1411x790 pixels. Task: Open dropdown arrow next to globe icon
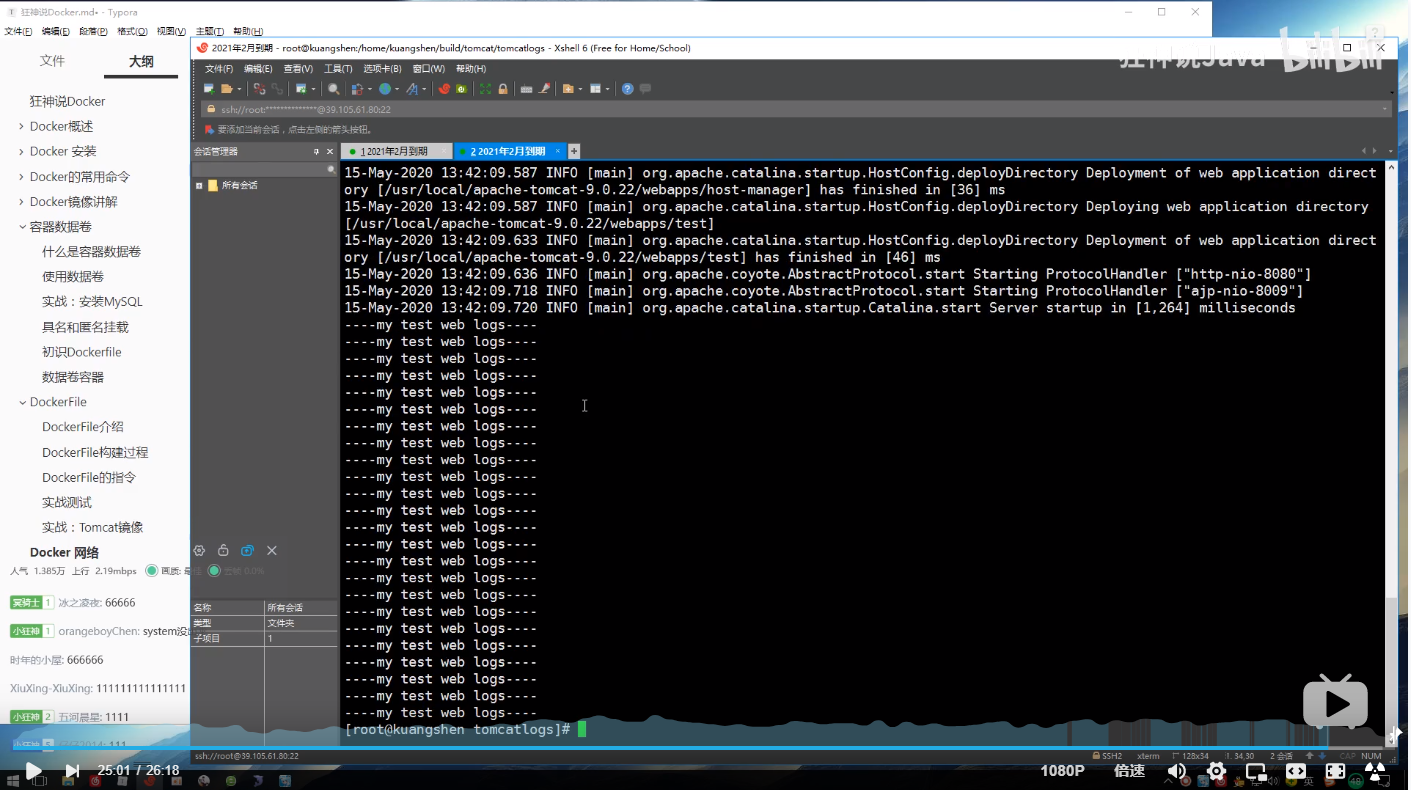[x=397, y=89]
